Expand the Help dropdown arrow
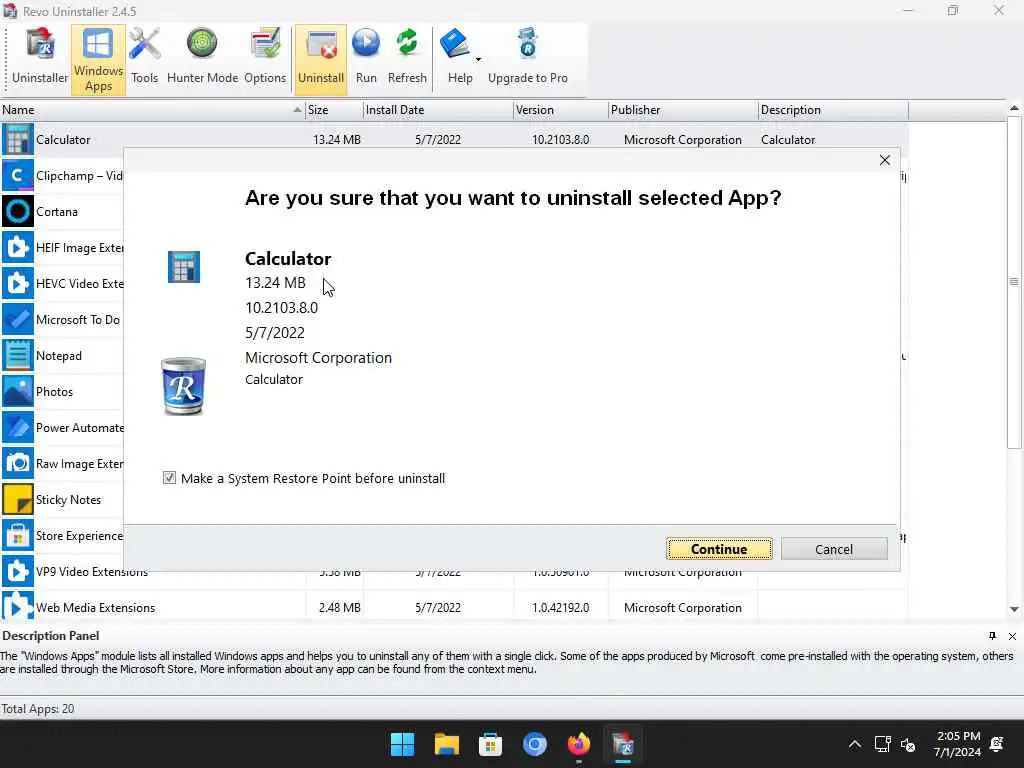 tap(478, 59)
